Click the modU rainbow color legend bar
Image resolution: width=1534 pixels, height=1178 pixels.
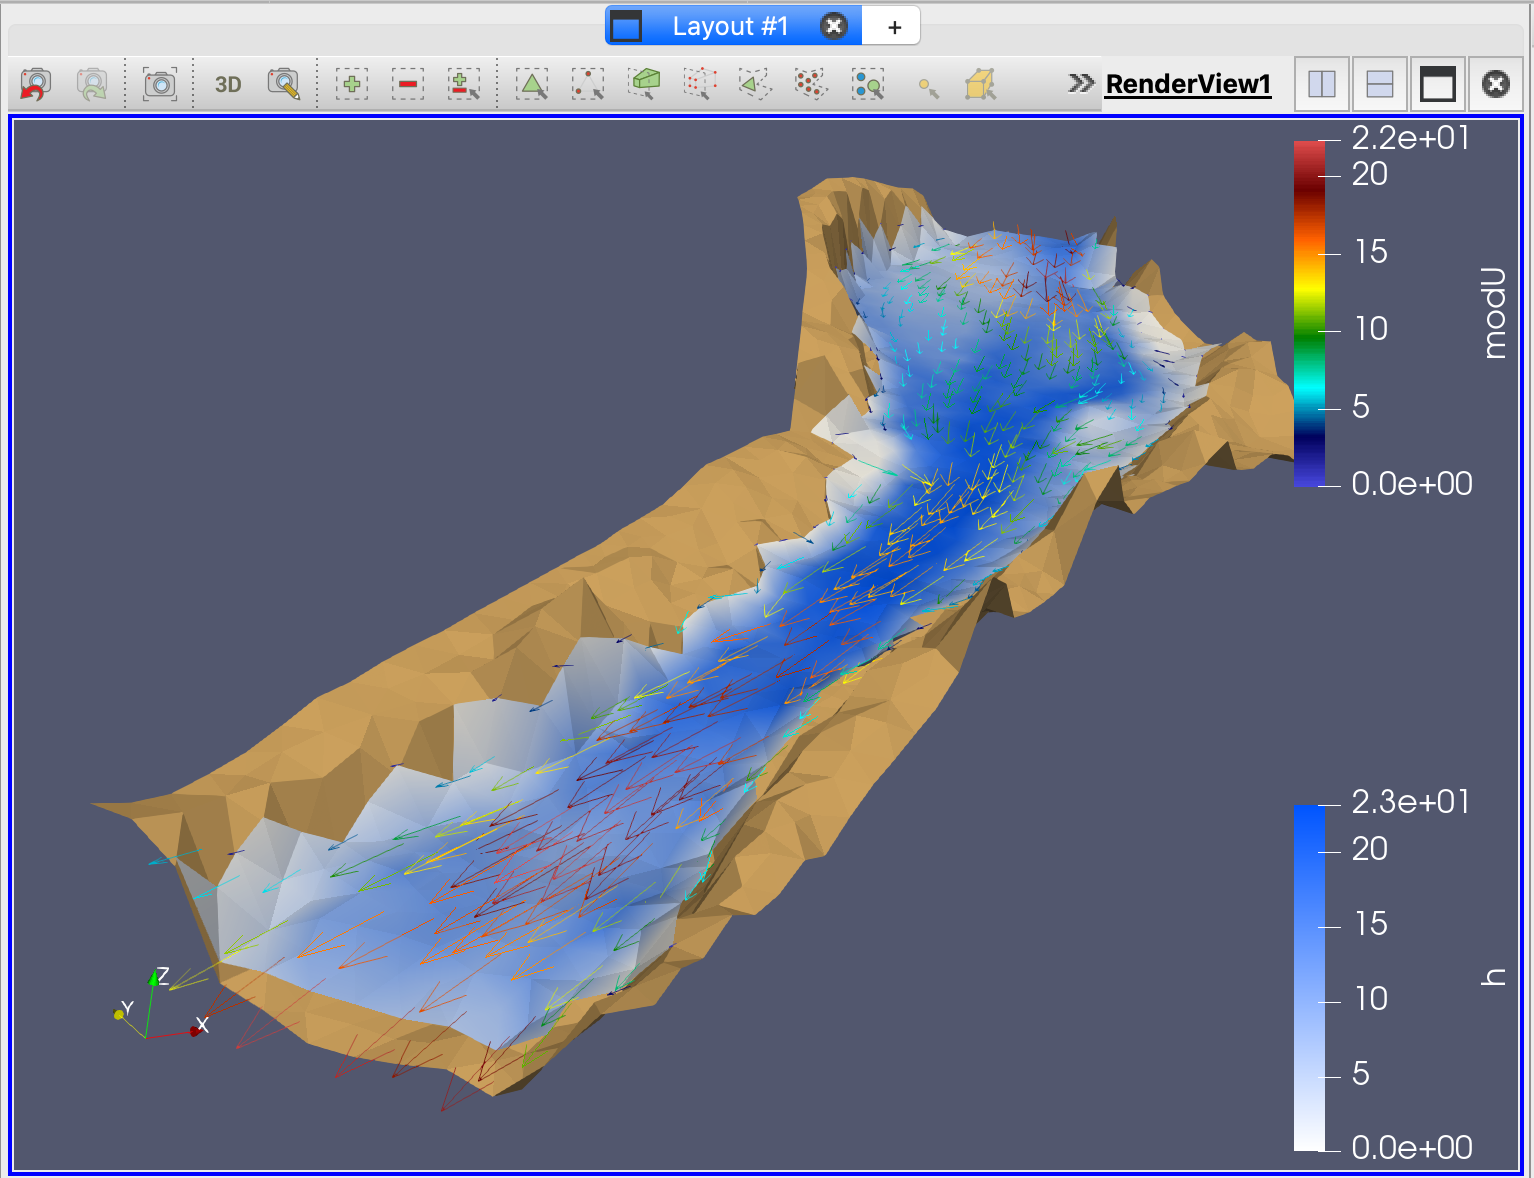pyautogui.click(x=1309, y=314)
